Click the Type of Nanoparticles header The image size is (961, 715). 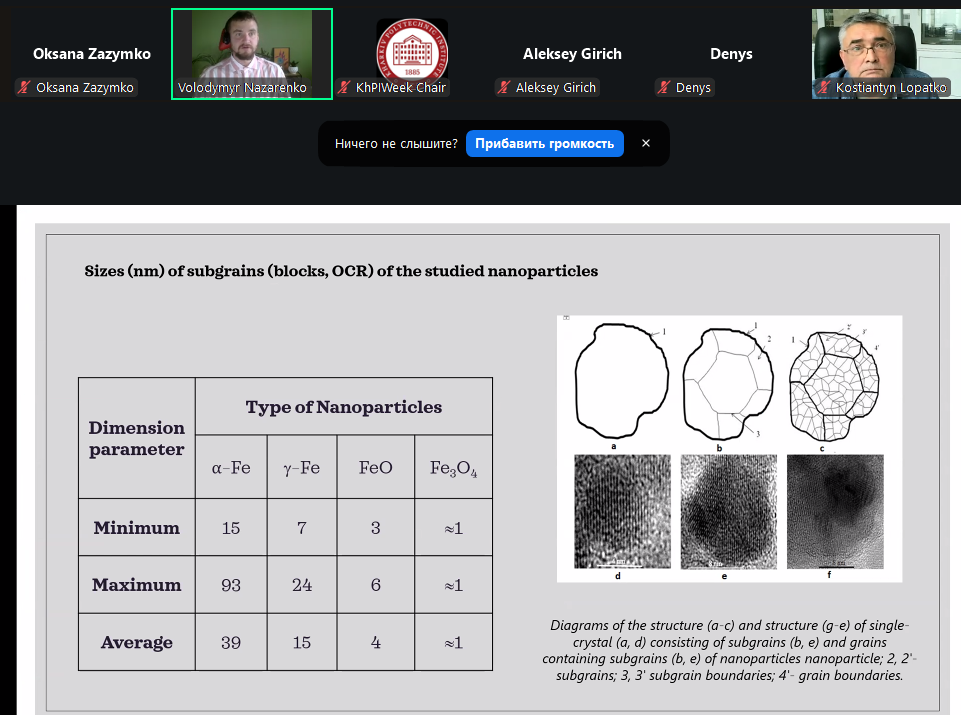tap(344, 407)
